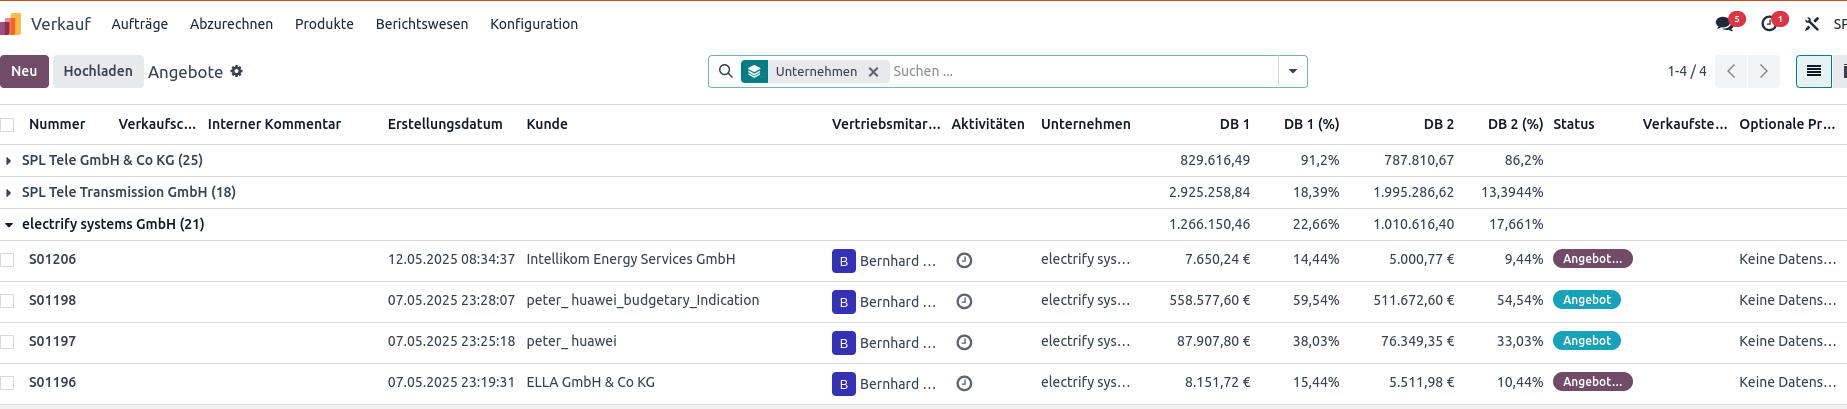Click the DB 1 value 558.577,60 €
1847x409 pixels.
coord(1210,300)
